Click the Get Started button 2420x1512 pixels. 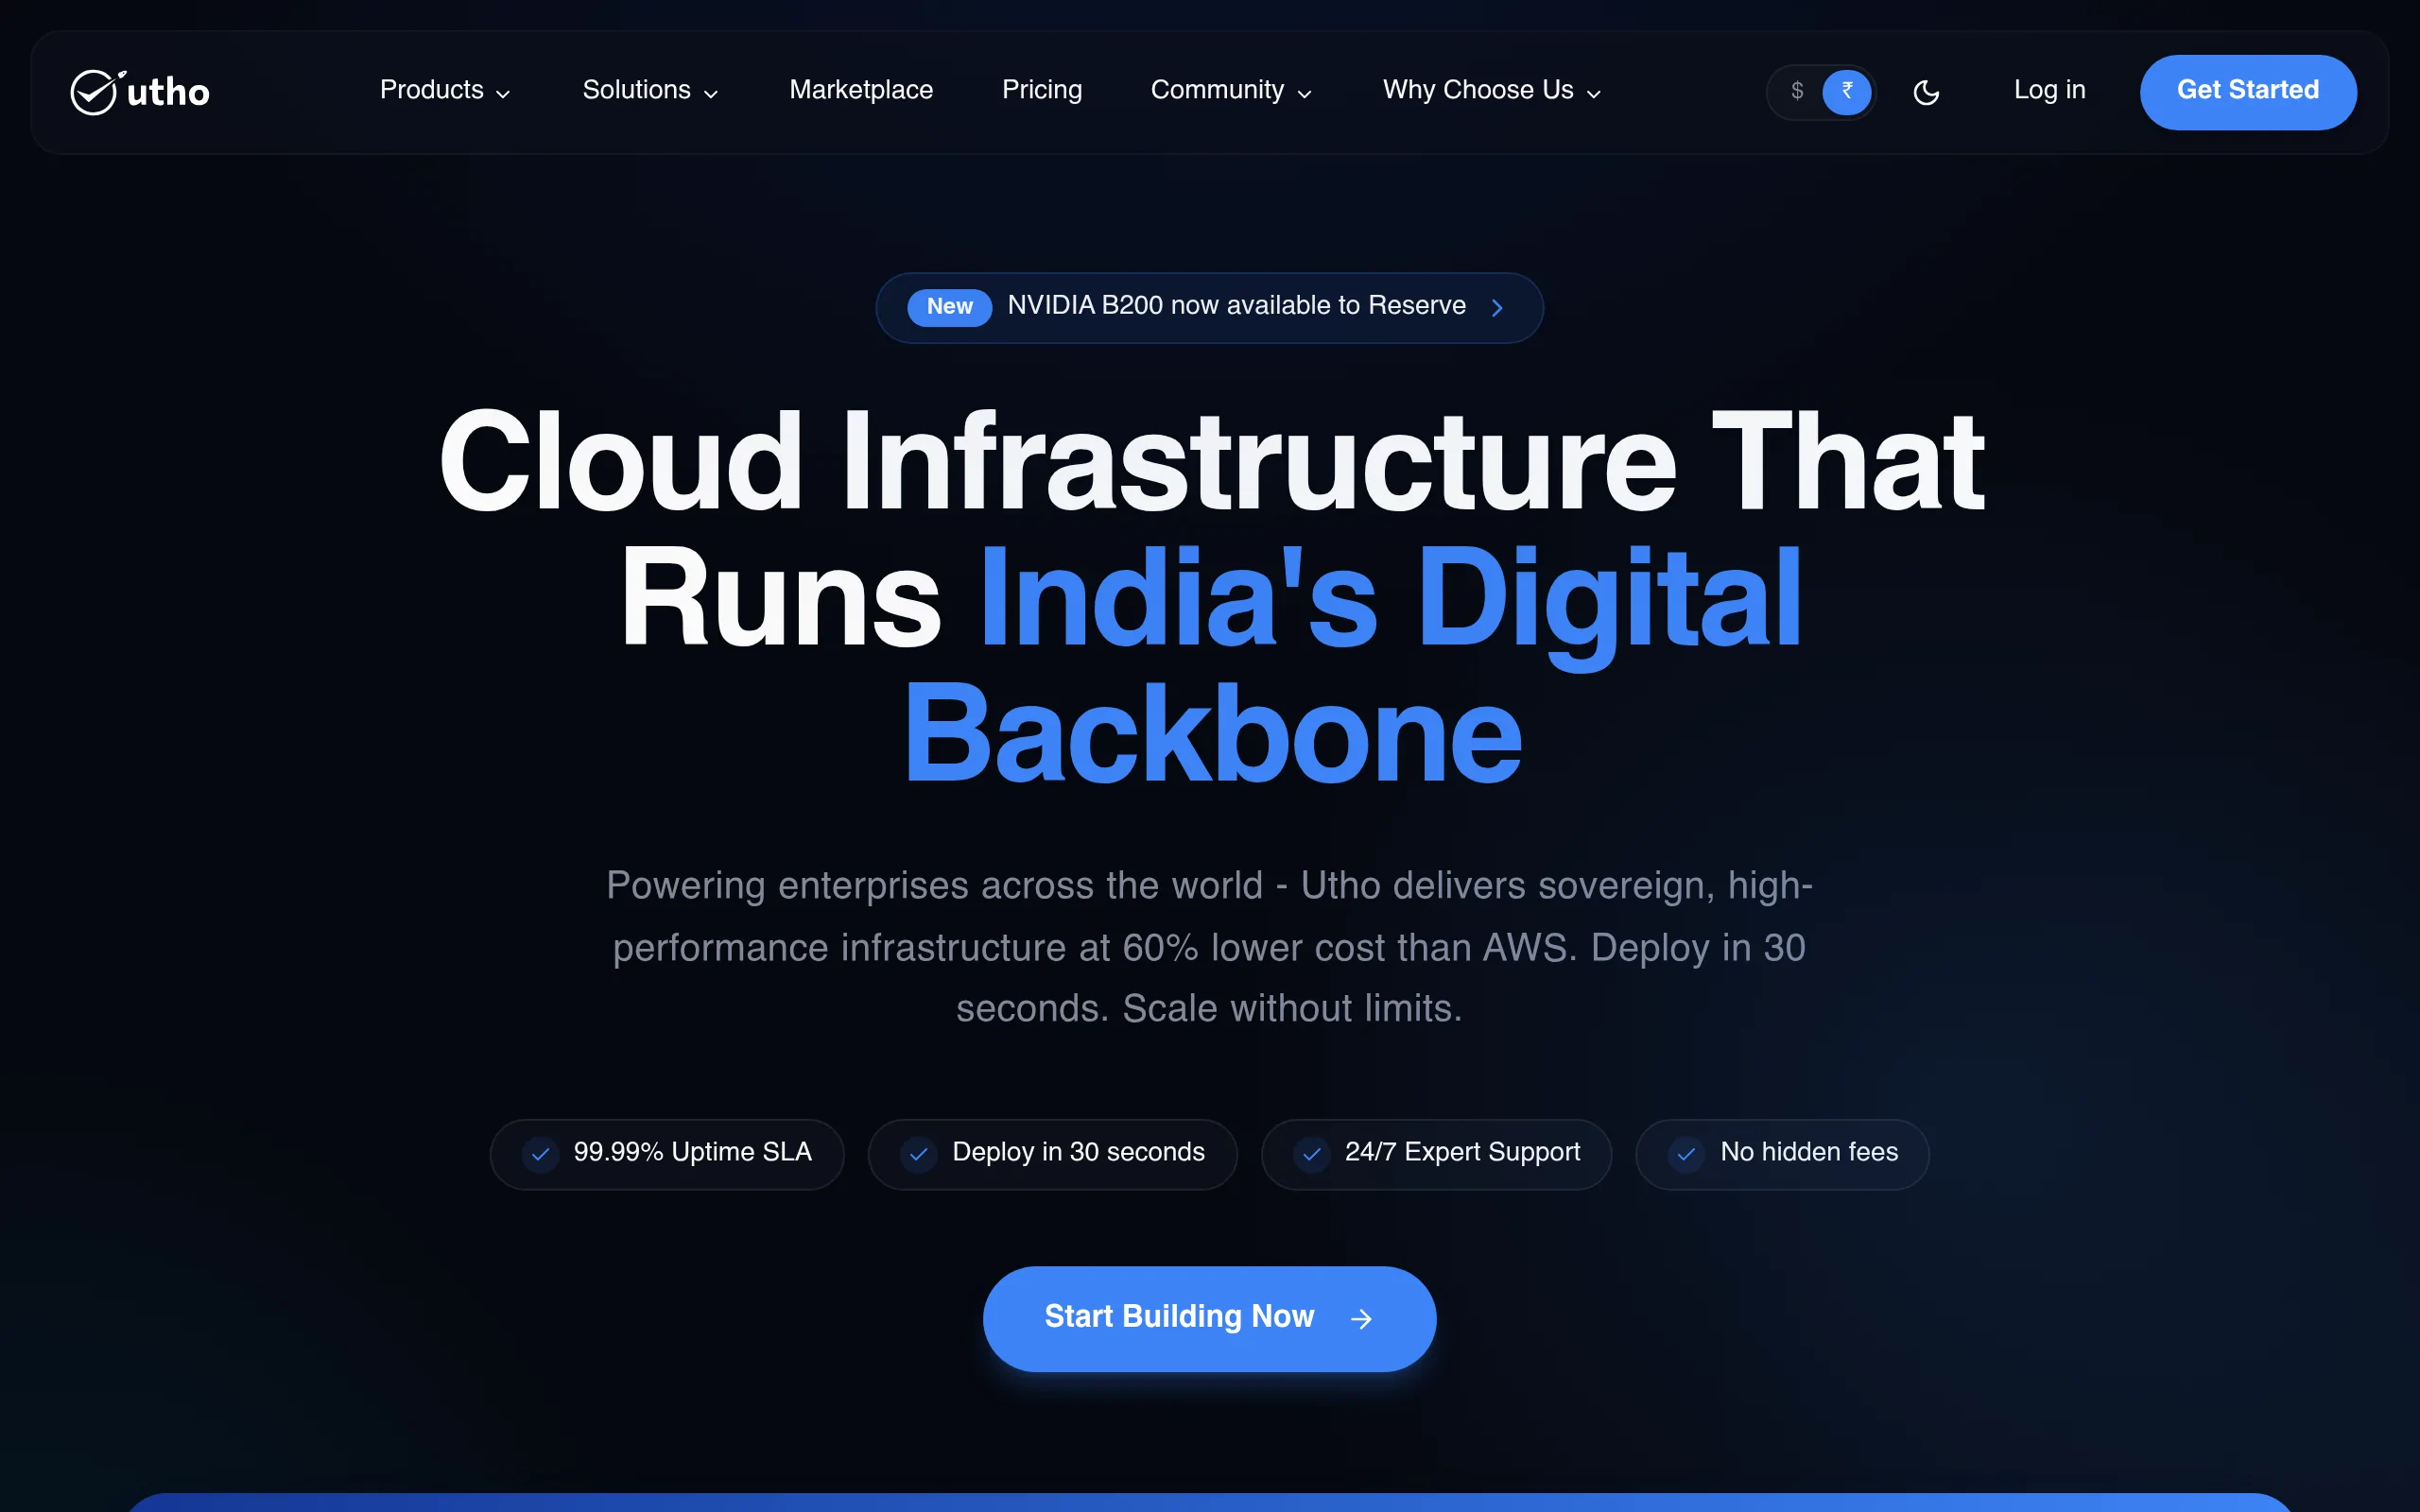click(2248, 92)
